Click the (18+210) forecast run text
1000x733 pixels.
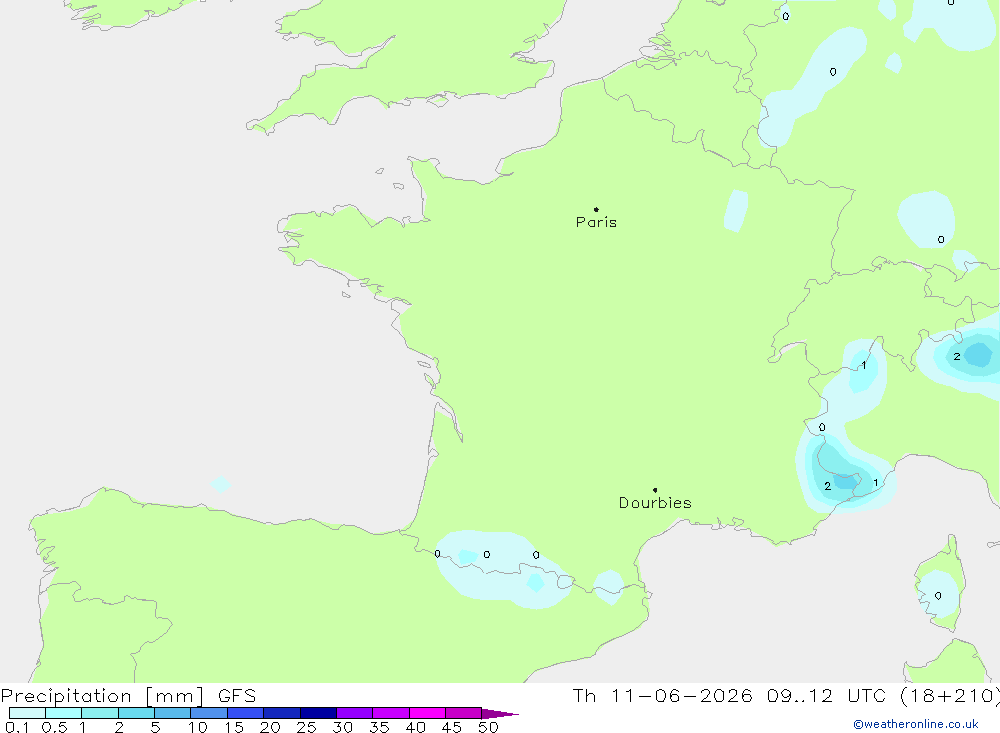coord(949,695)
